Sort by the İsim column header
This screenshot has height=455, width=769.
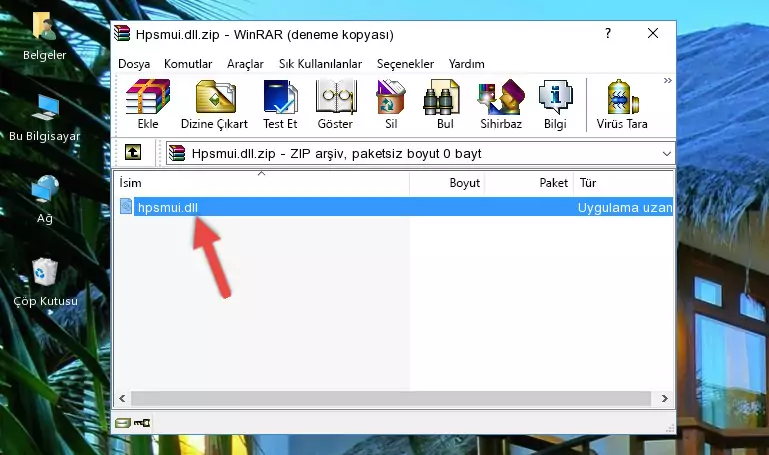point(262,183)
